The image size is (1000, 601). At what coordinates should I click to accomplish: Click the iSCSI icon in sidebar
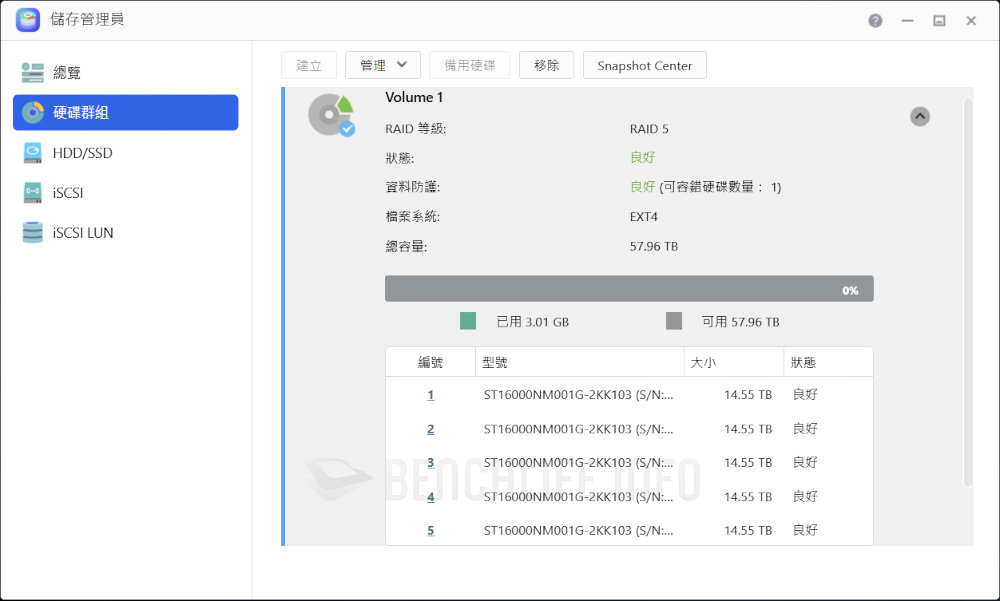click(x=33, y=192)
